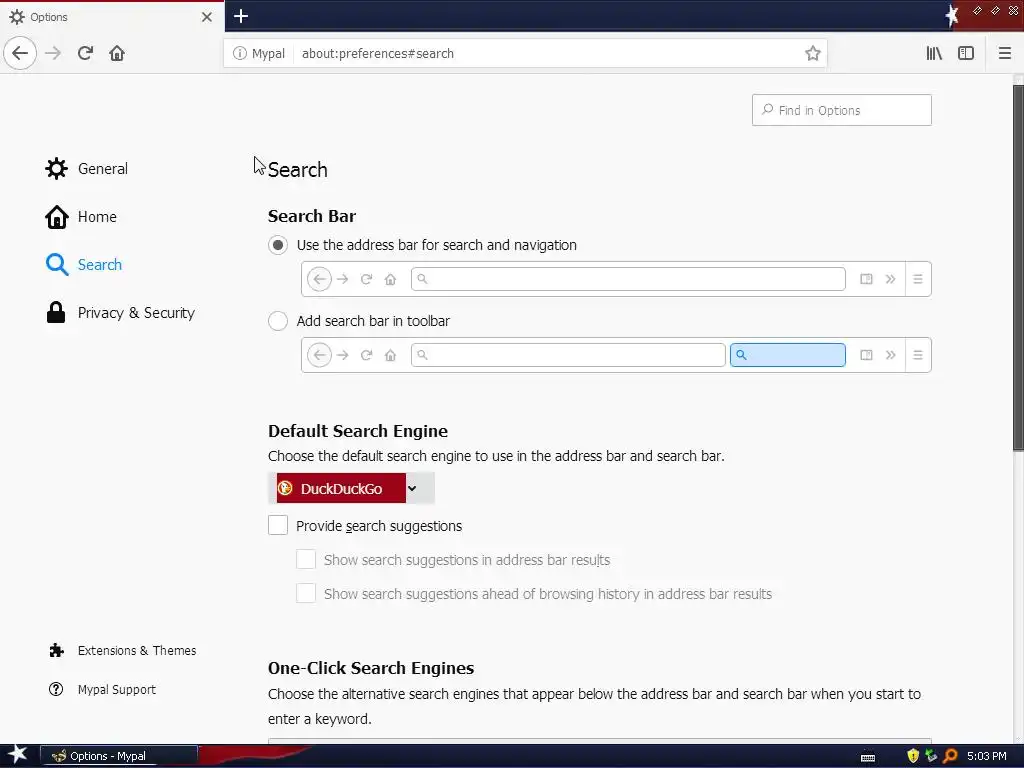Click the forward arrow navigation button
Image resolution: width=1024 pixels, height=768 pixels.
click(x=53, y=53)
